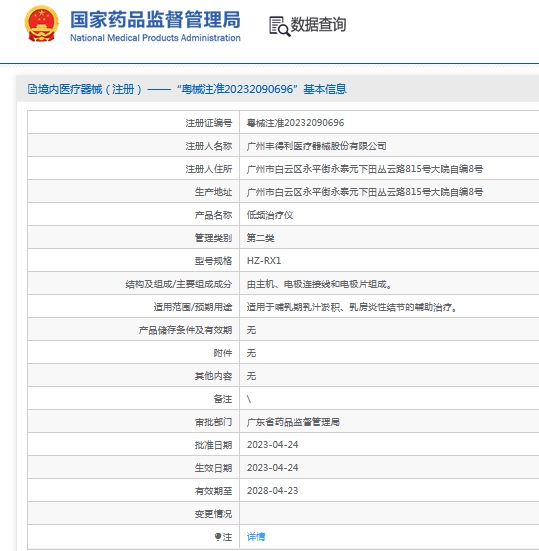Viewport: 539px width, 551px height.
Task: Select model specification HZ-RX1
Action: pos(264,261)
